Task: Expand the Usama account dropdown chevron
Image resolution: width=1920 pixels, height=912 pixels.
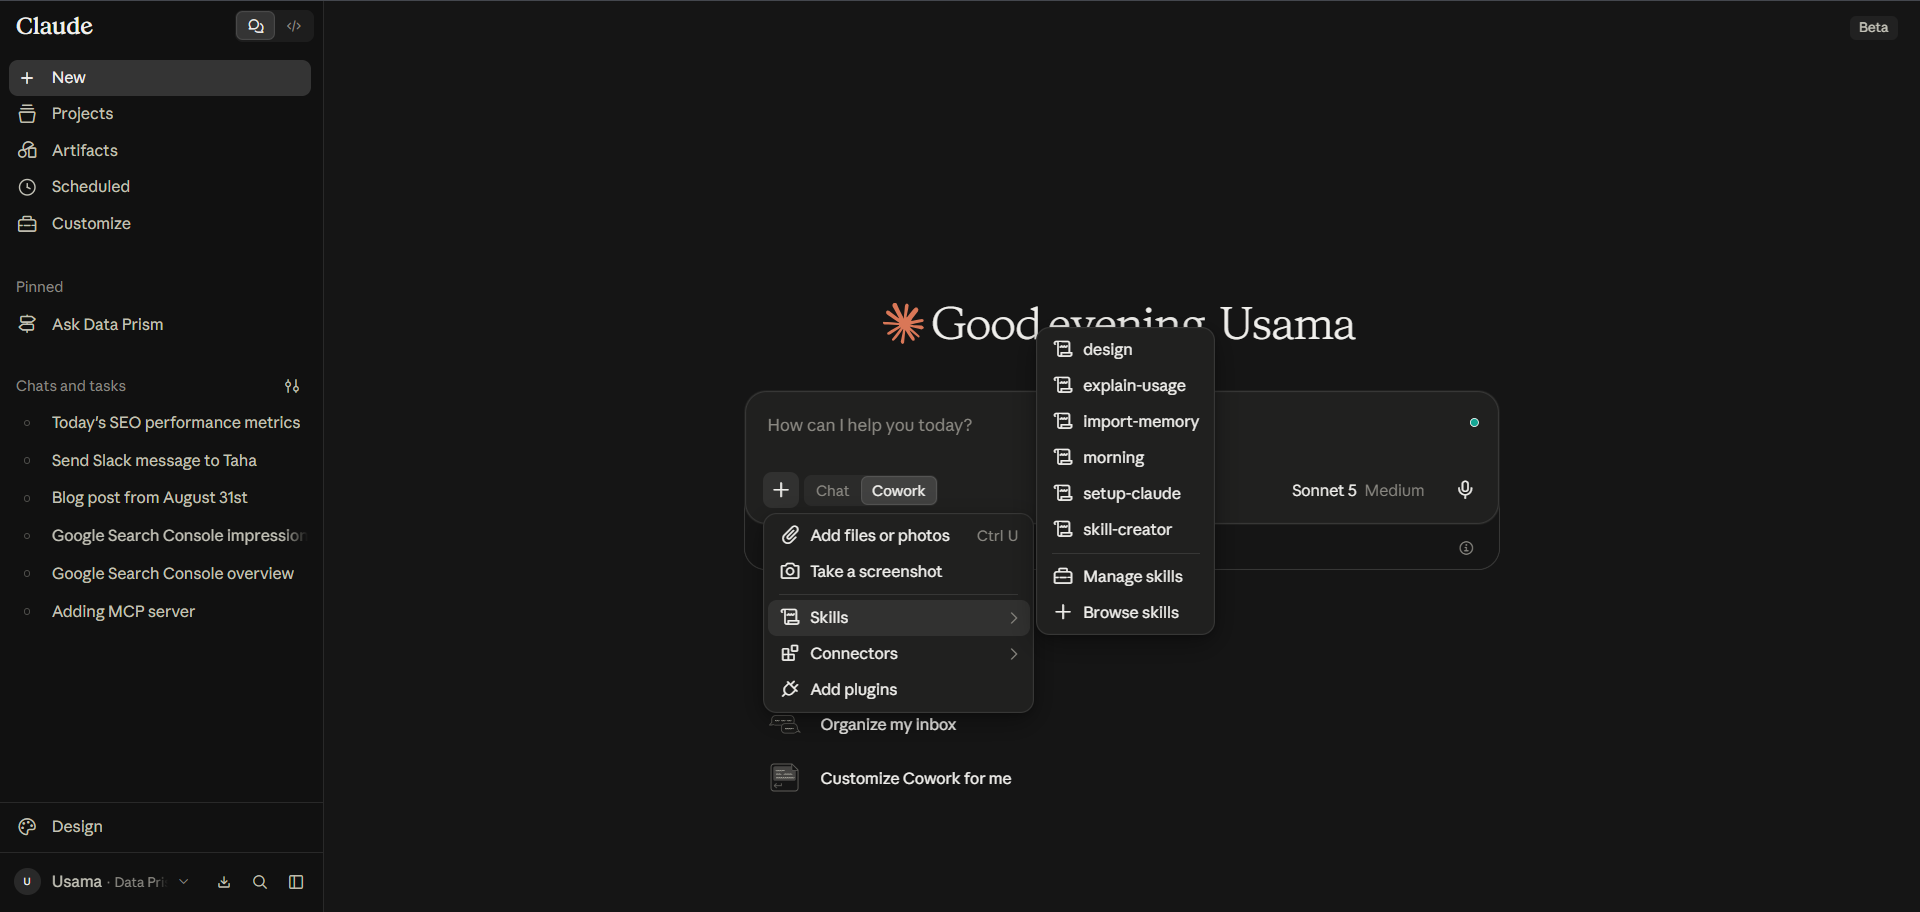Action: click(x=184, y=882)
